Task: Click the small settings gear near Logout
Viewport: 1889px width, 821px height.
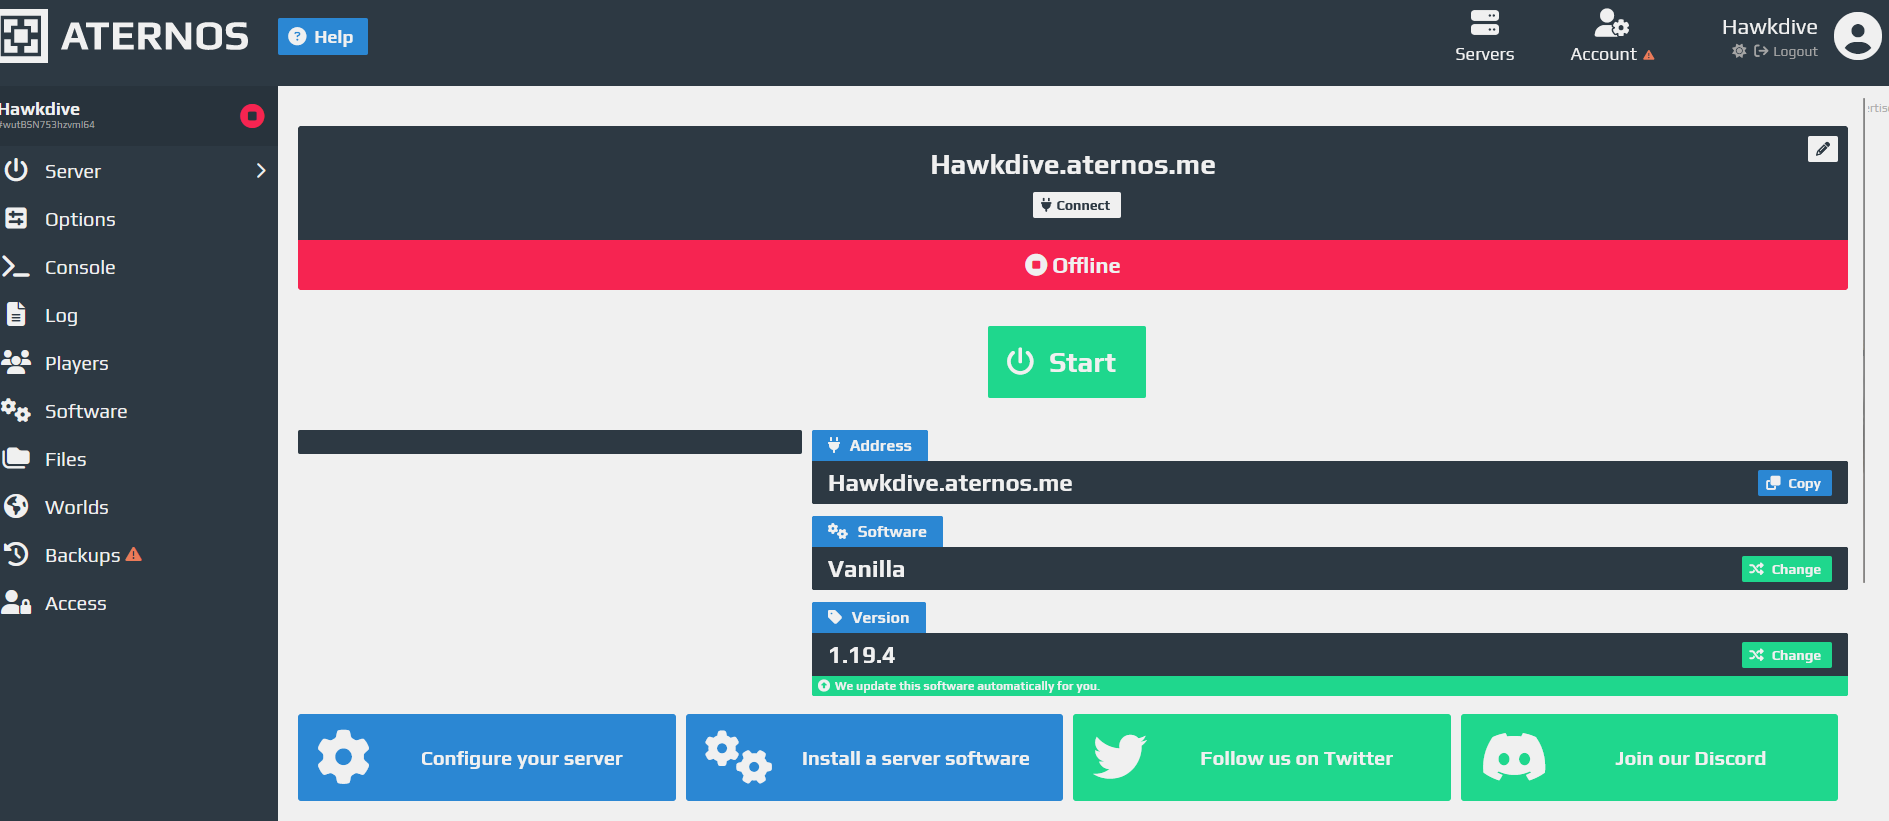Action: [1739, 51]
